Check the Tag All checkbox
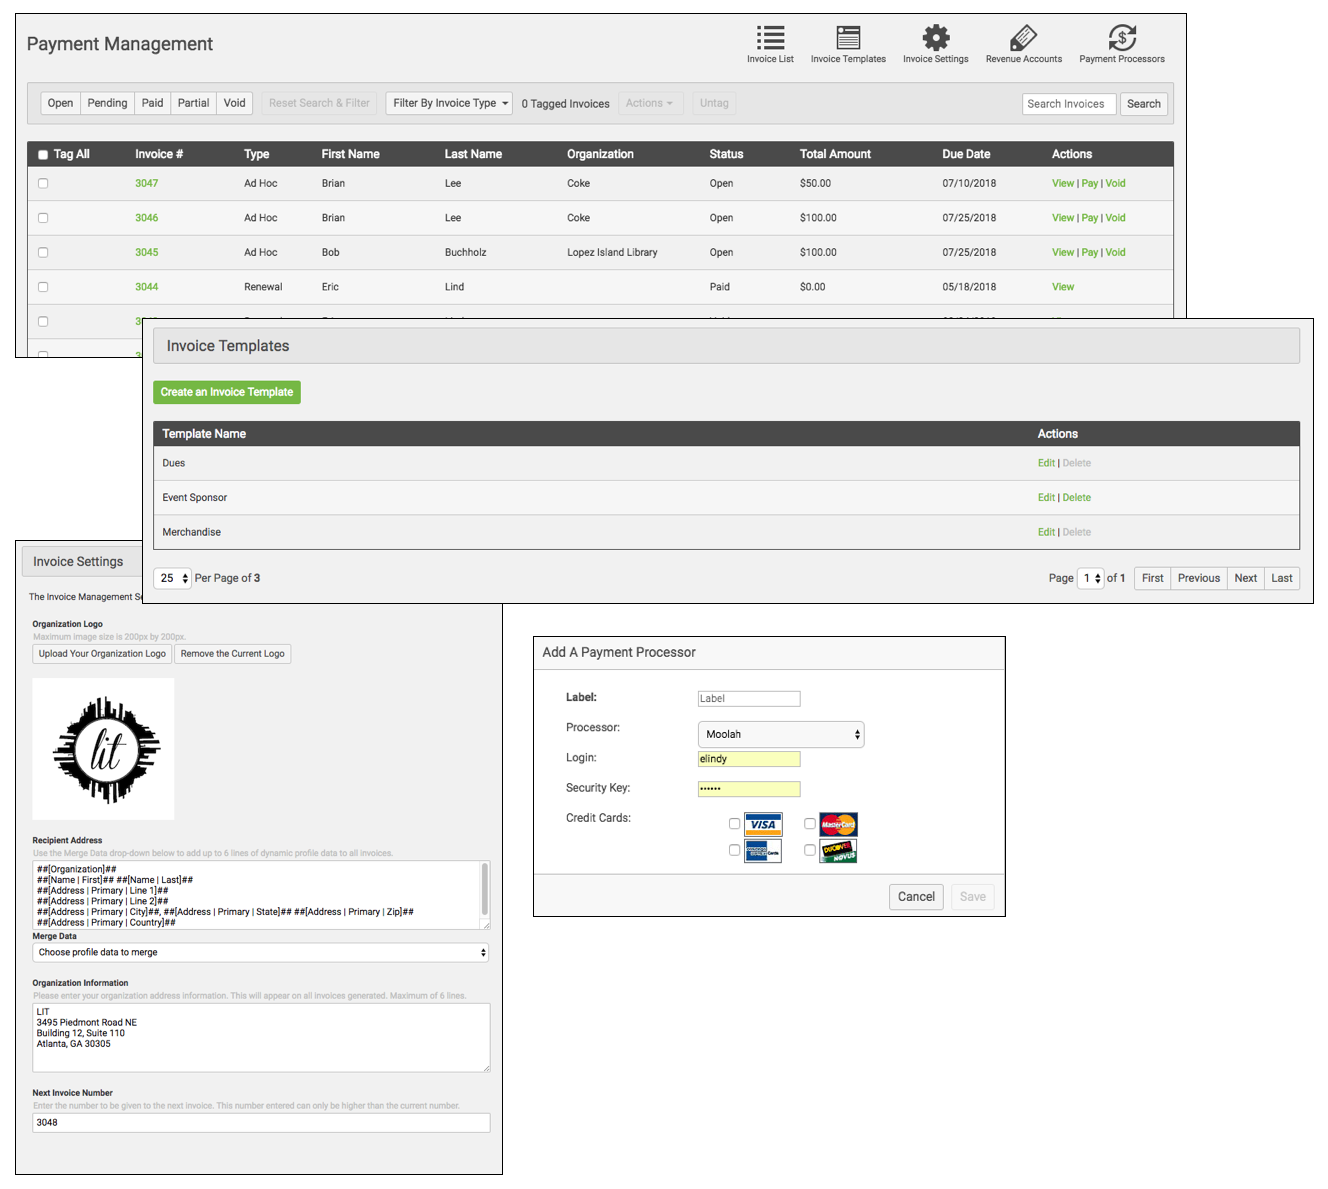The height and width of the screenshot is (1189, 1328). click(x=43, y=155)
